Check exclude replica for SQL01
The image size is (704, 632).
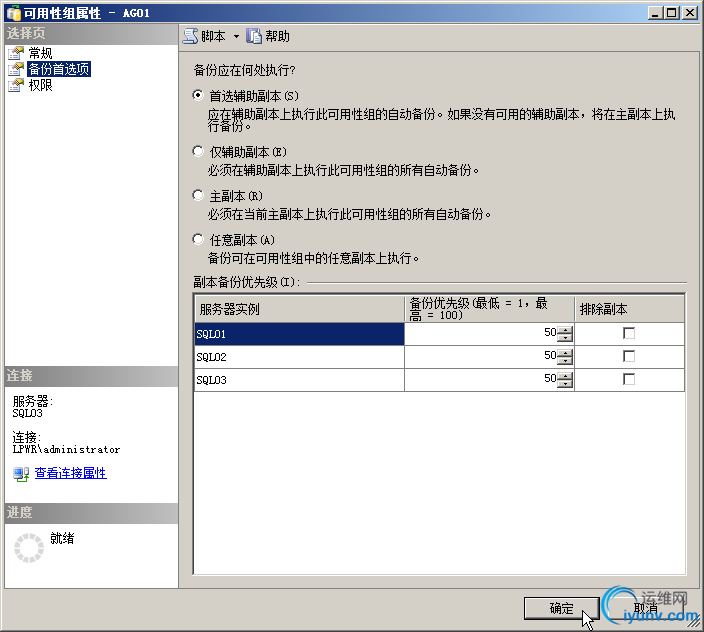(629, 334)
